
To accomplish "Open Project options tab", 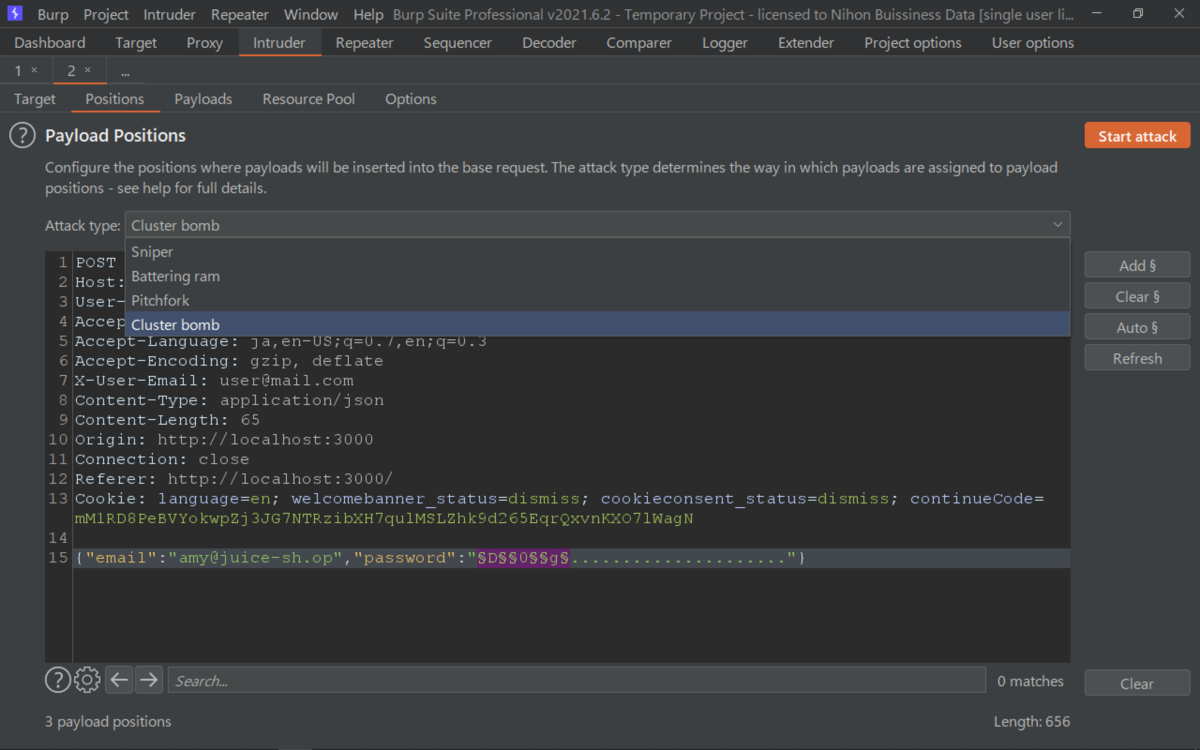I will [x=913, y=43].
